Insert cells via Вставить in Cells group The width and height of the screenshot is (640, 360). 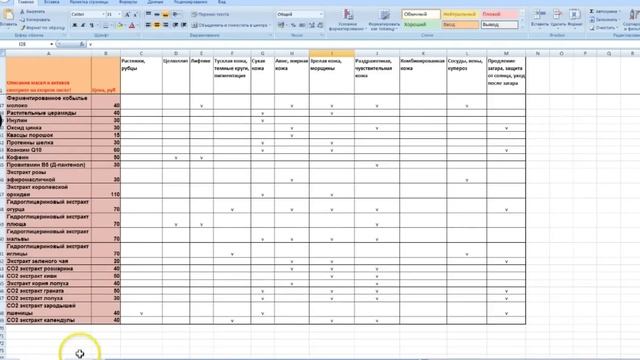(540, 18)
